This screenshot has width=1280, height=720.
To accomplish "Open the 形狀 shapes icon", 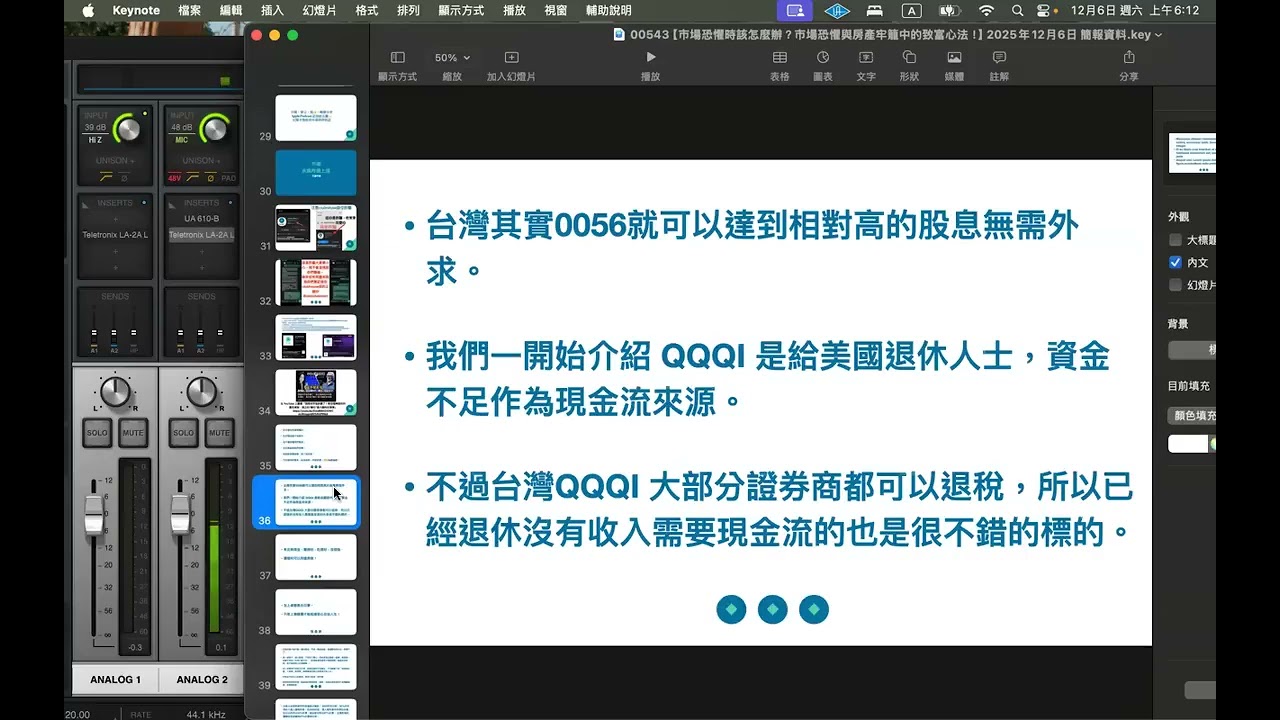I will coord(909,58).
